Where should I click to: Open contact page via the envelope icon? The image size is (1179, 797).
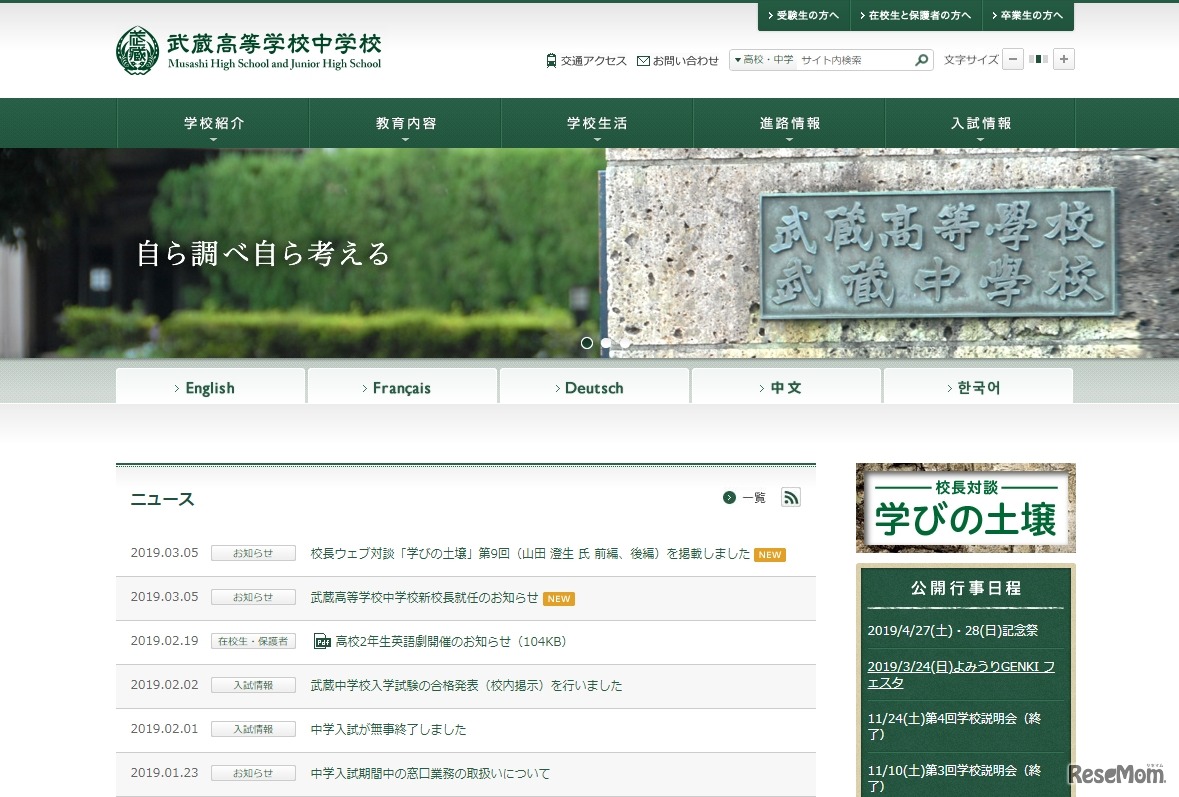pyautogui.click(x=644, y=61)
